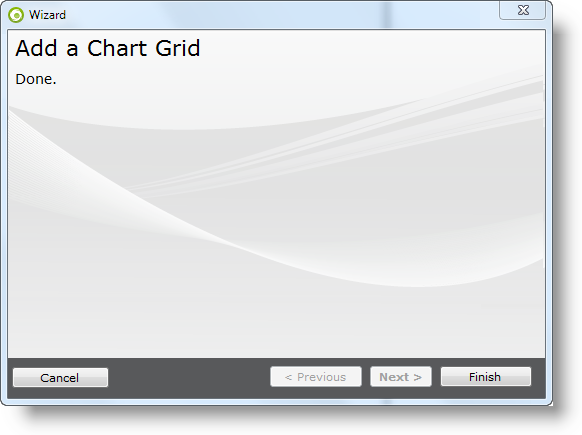Click the greyed-out < Previous button
This screenshot has width=582, height=435.
[x=315, y=377]
